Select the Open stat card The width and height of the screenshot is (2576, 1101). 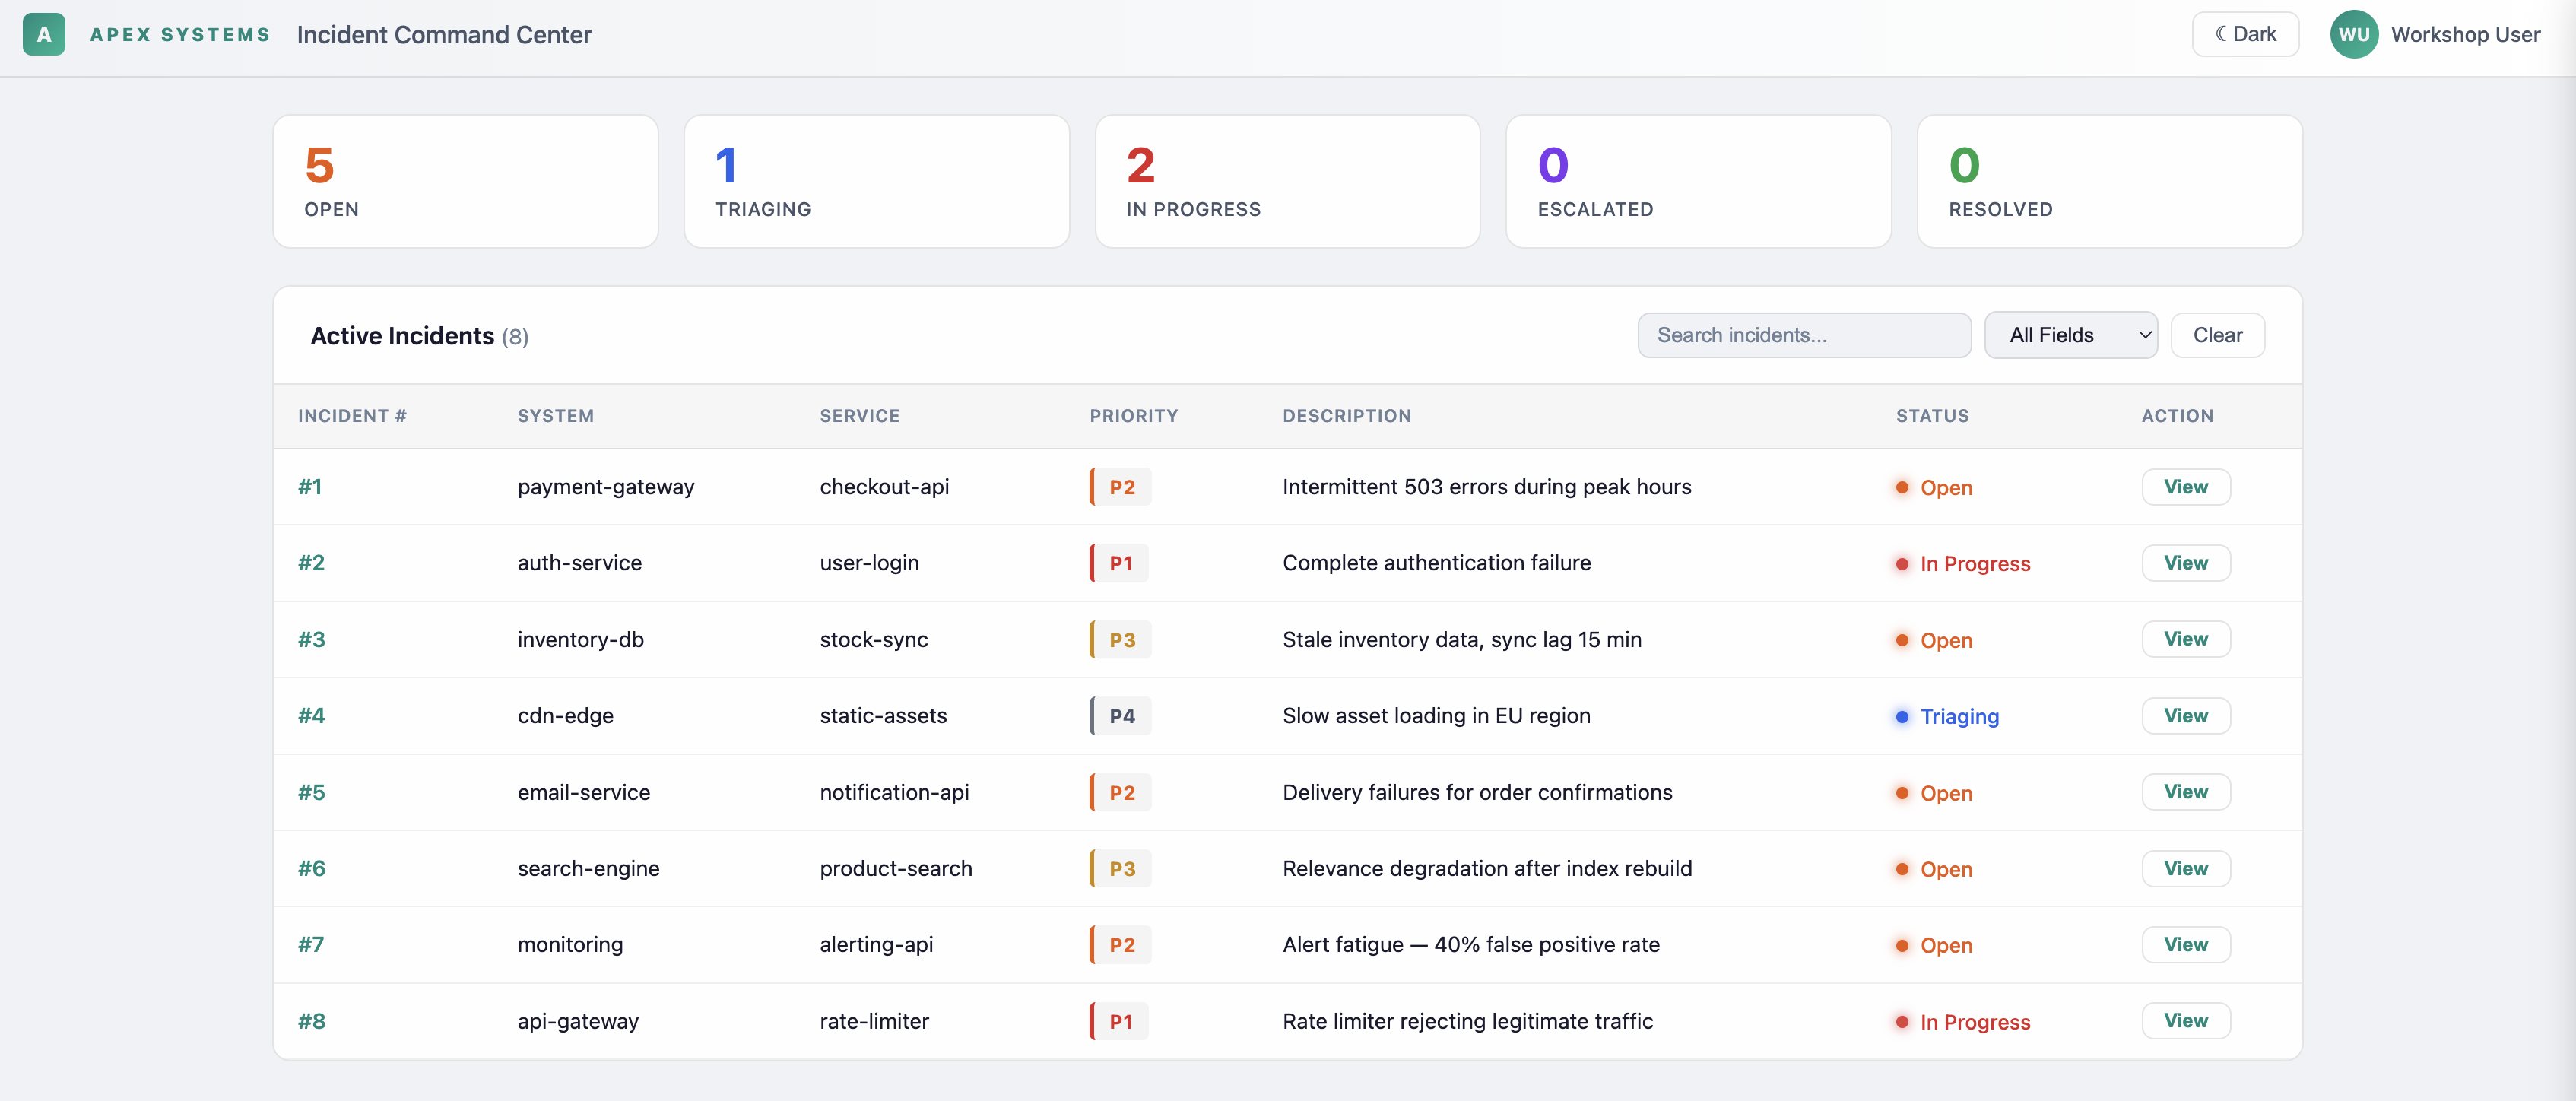click(465, 181)
